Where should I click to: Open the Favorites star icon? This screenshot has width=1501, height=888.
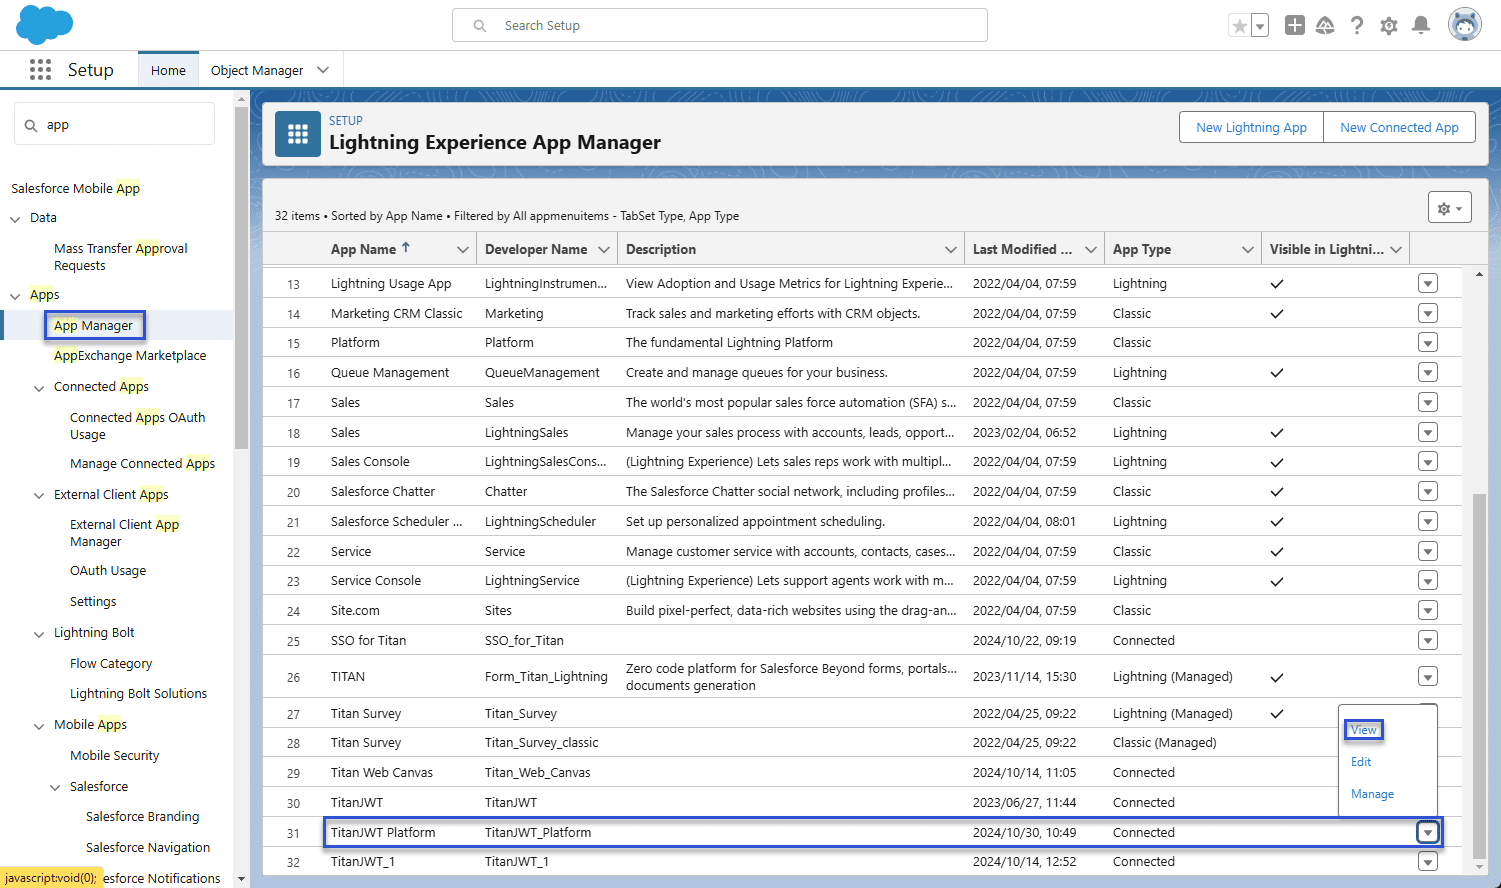pos(1240,25)
